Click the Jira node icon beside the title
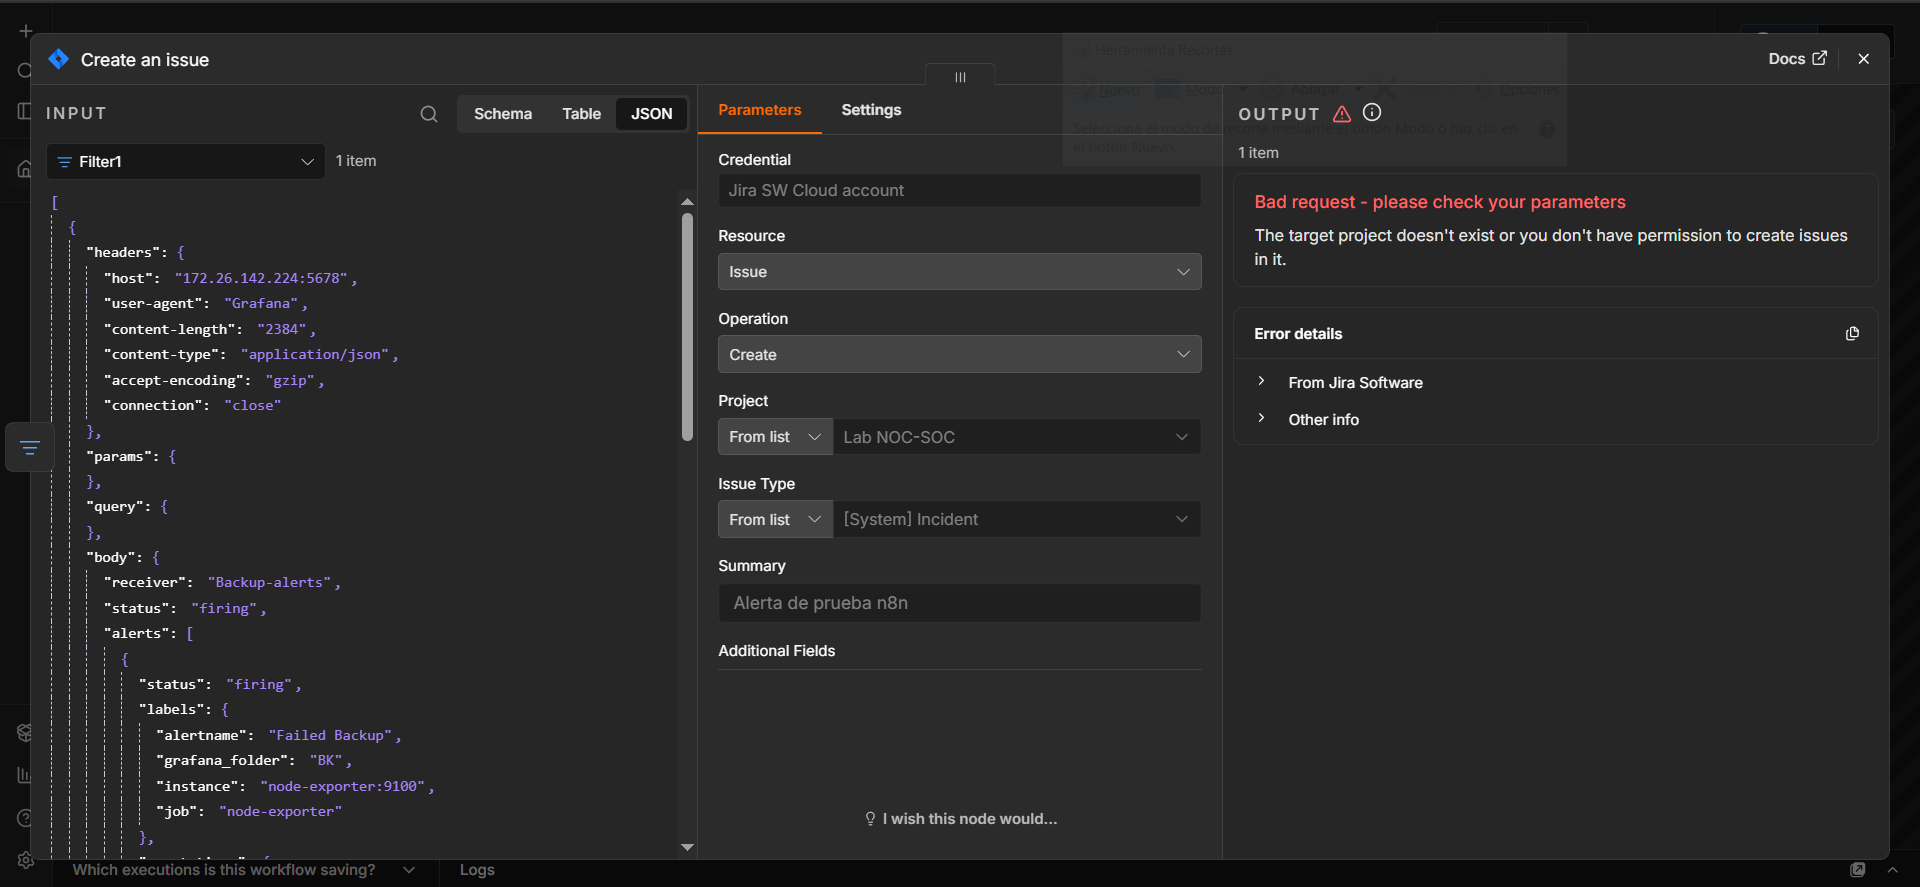 pyautogui.click(x=59, y=60)
